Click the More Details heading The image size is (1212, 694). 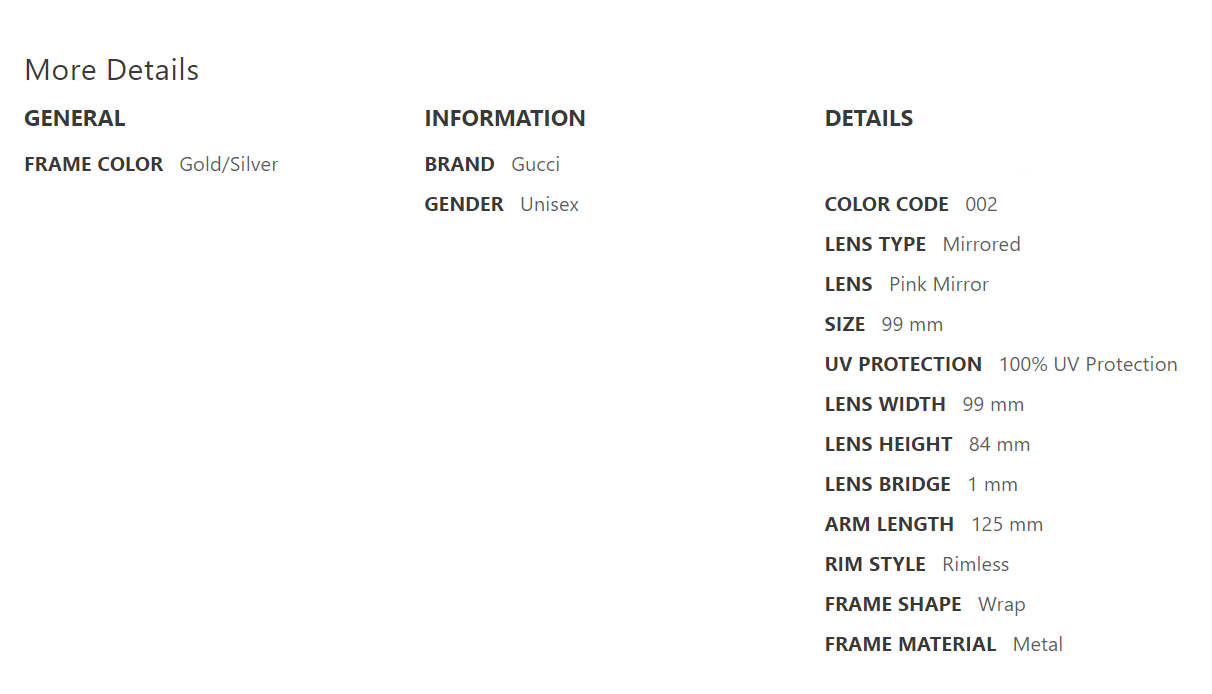click(x=111, y=70)
